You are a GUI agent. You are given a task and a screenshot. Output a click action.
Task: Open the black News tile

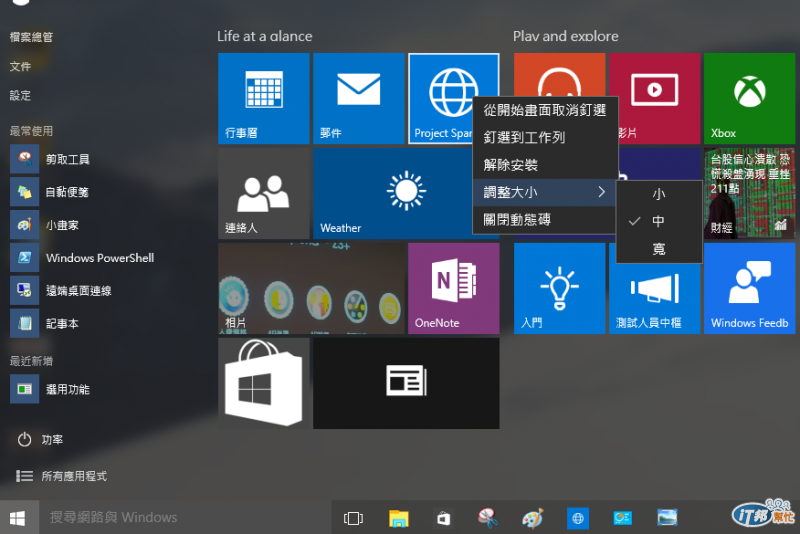point(406,383)
